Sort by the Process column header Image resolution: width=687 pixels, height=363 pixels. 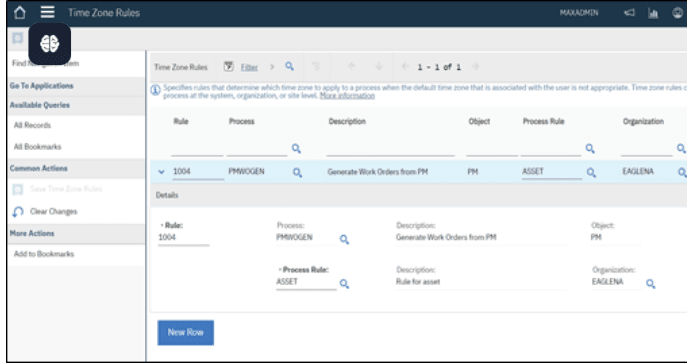pyautogui.click(x=241, y=122)
